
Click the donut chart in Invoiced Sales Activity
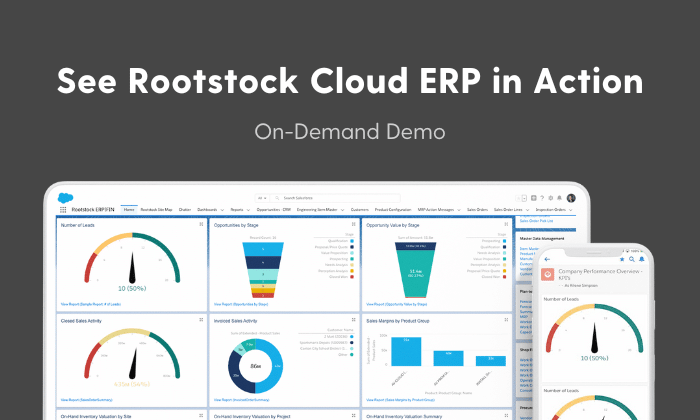(255, 366)
